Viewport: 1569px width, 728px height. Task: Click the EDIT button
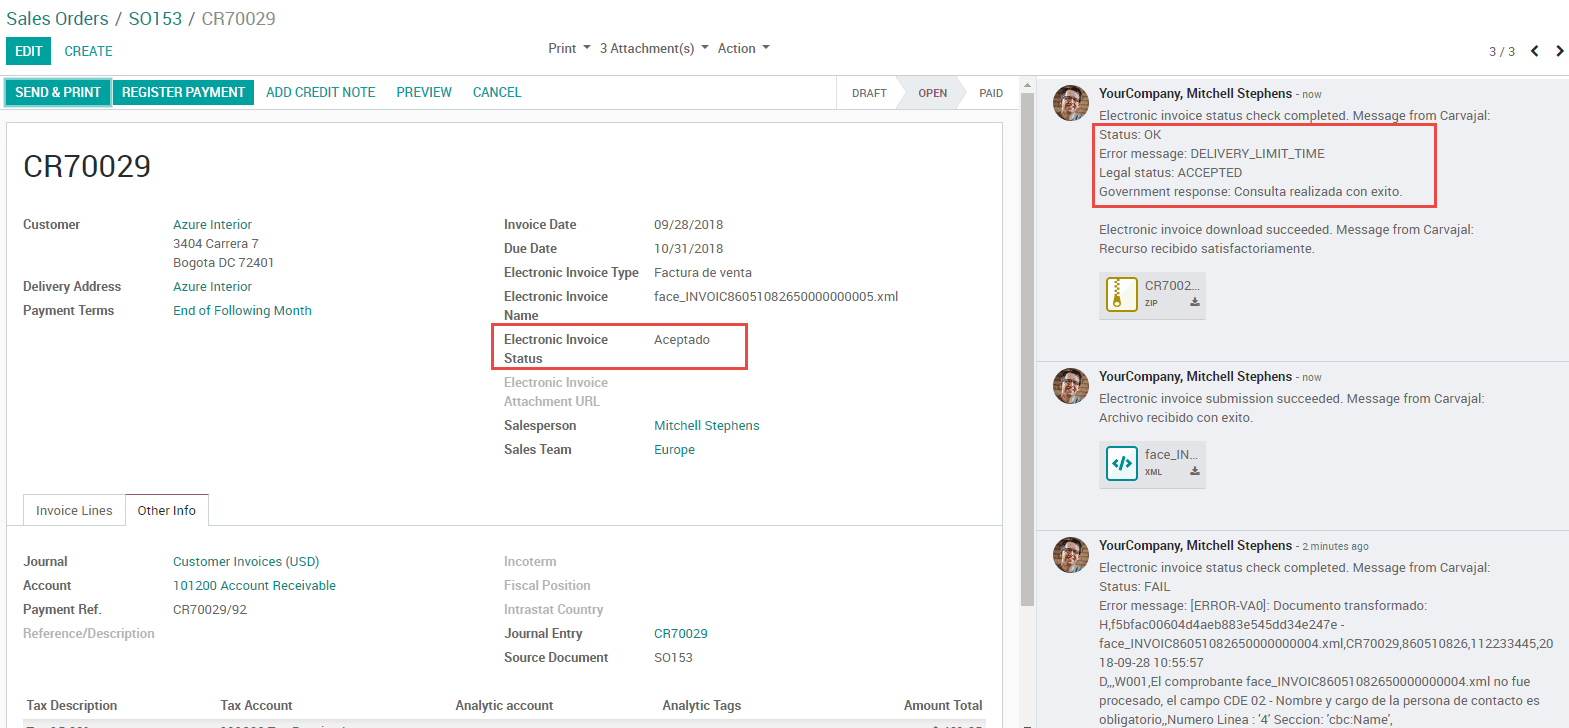coord(29,51)
